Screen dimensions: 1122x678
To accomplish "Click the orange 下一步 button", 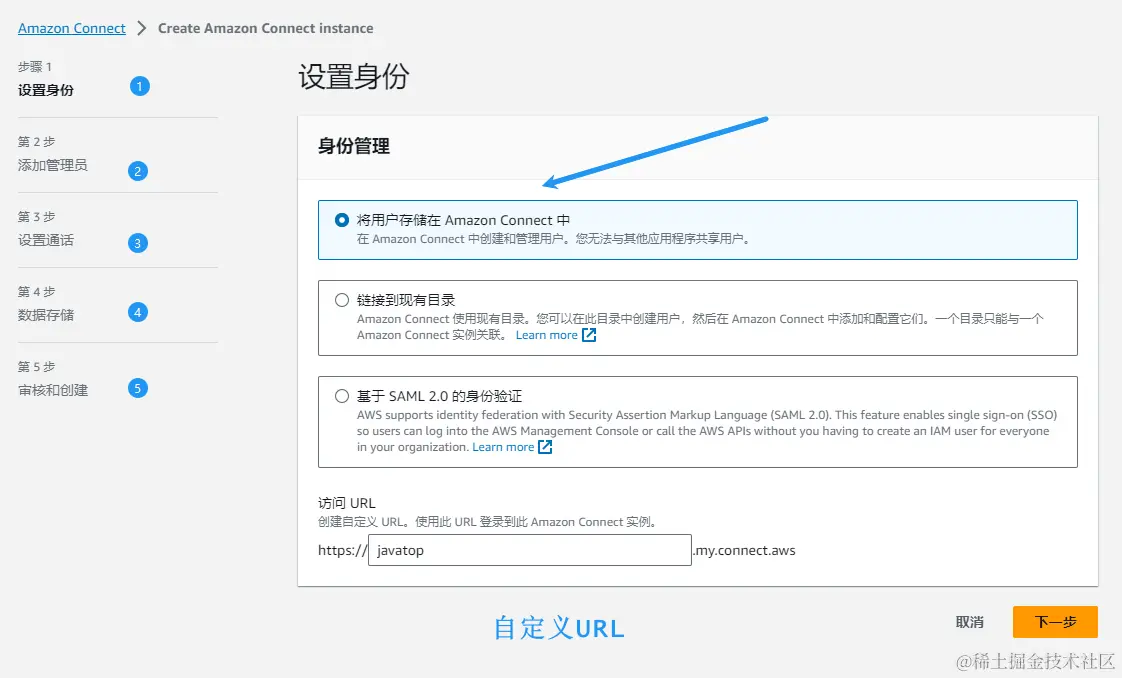I will tap(1055, 622).
